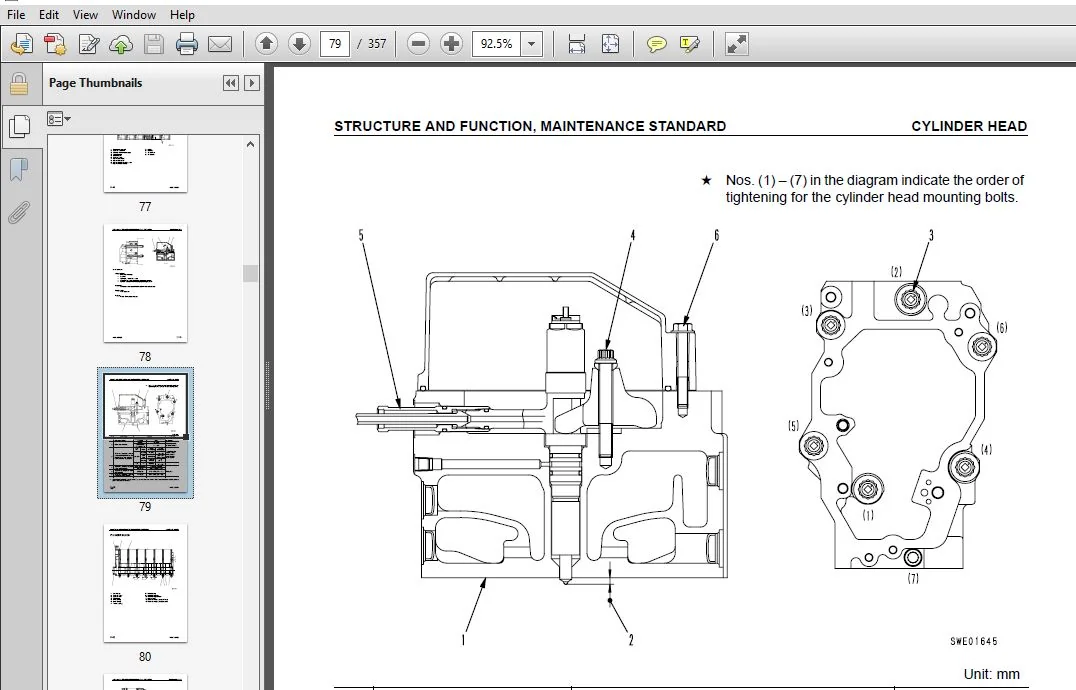Click the Edit/sign document icon
Image resolution: width=1076 pixels, height=690 pixels.
point(89,44)
